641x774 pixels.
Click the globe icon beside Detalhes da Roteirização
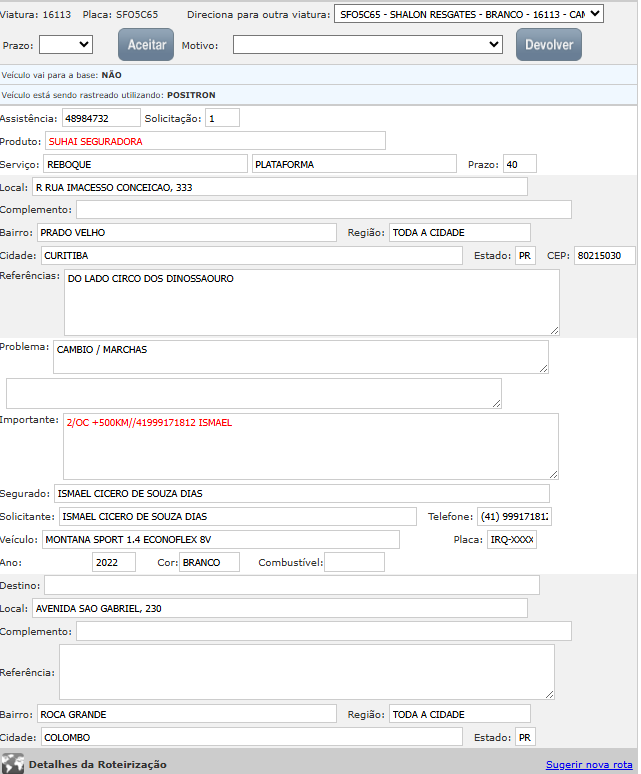click(x=13, y=763)
